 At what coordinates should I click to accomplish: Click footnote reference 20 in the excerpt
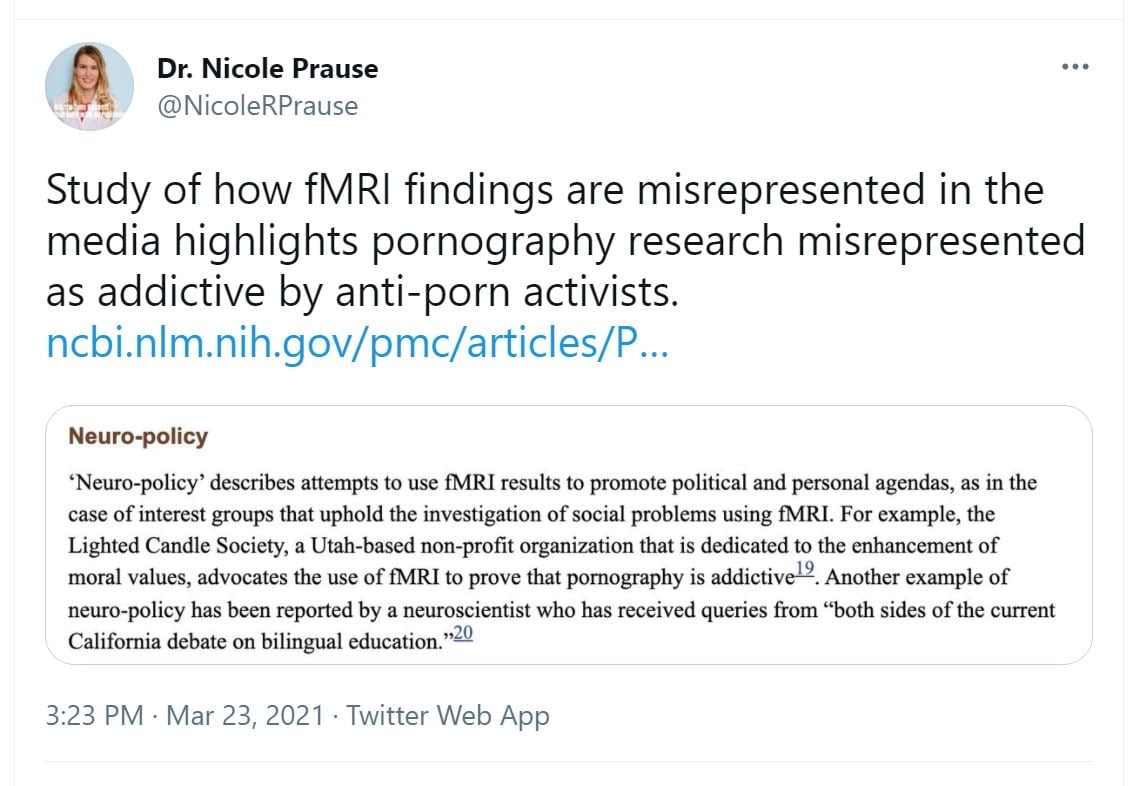point(462,634)
